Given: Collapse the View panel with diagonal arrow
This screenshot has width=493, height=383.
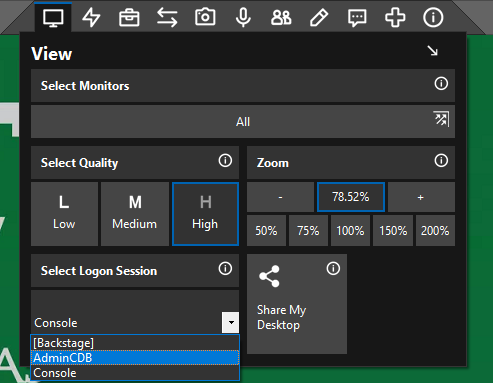Looking at the screenshot, I should pyautogui.click(x=433, y=51).
